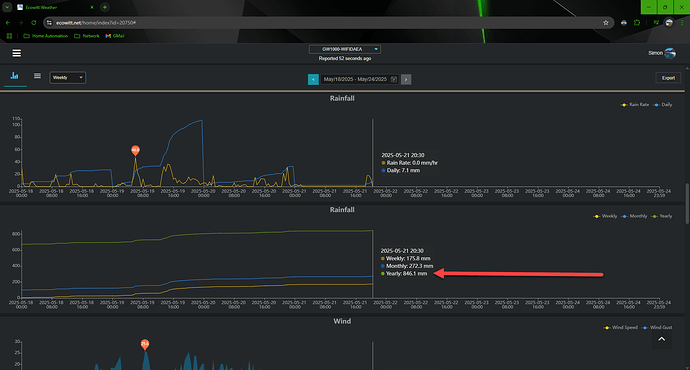This screenshot has width=690, height=370.
Task: Toggle the Wind Gust series legend
Action: tap(657, 327)
